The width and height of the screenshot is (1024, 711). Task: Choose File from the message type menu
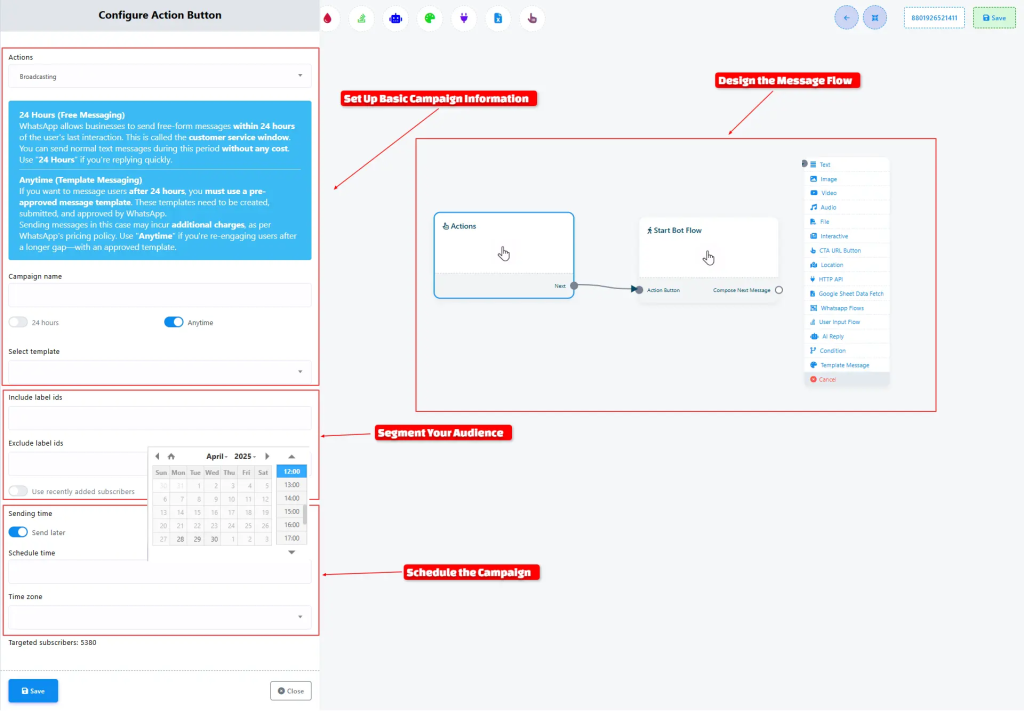tap(847, 222)
